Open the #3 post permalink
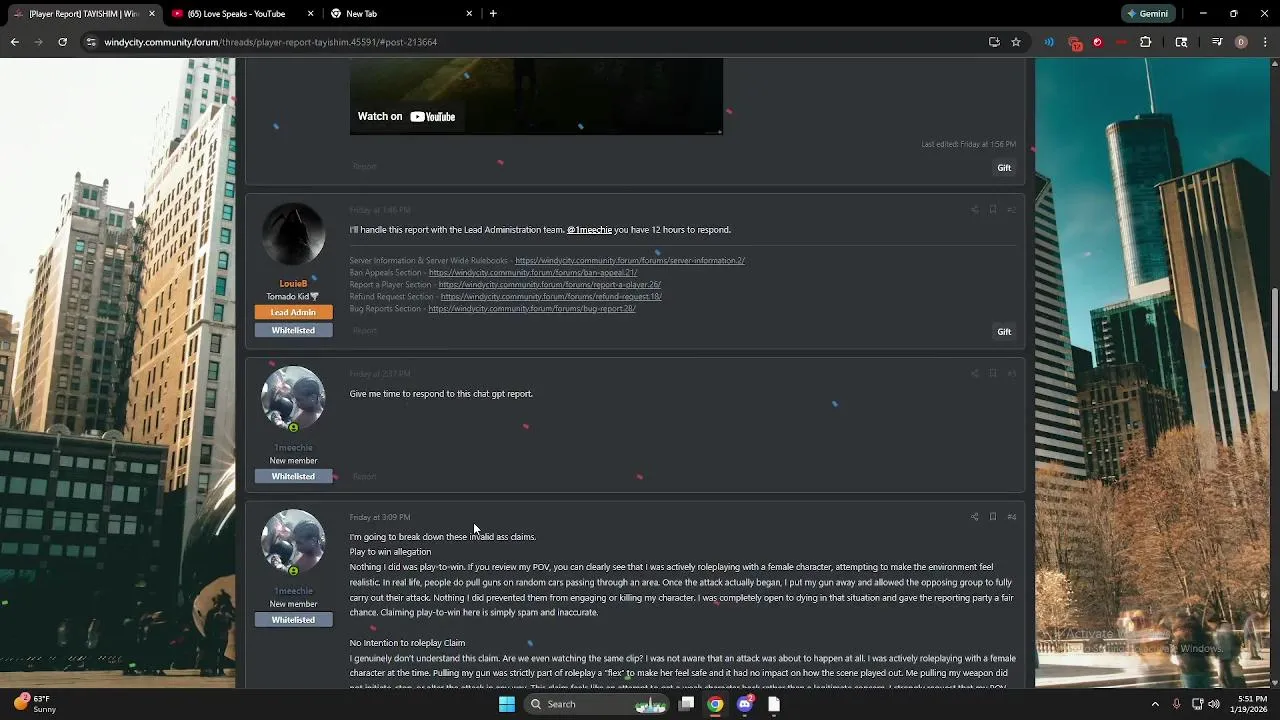 [x=1011, y=374]
